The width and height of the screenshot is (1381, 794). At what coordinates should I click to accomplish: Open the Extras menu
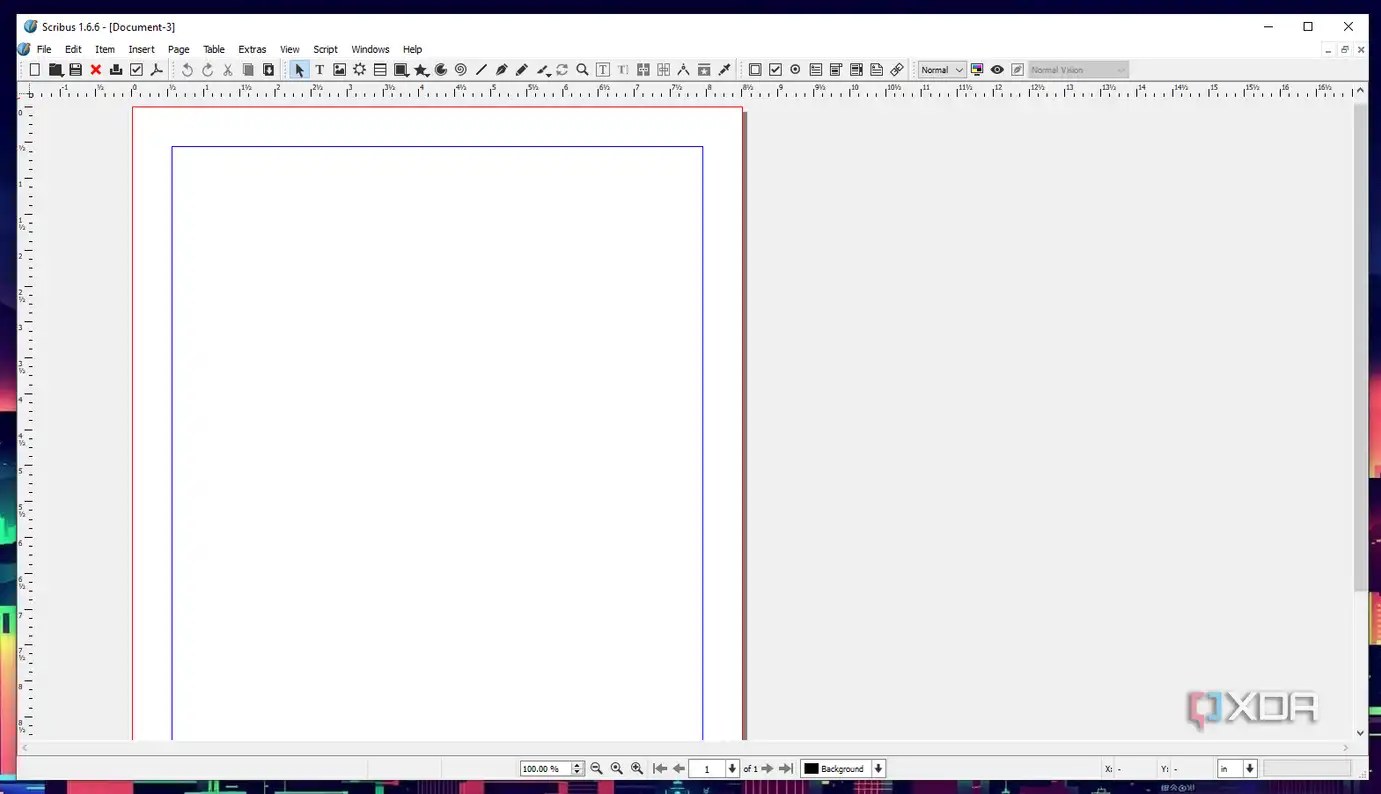[x=252, y=49]
